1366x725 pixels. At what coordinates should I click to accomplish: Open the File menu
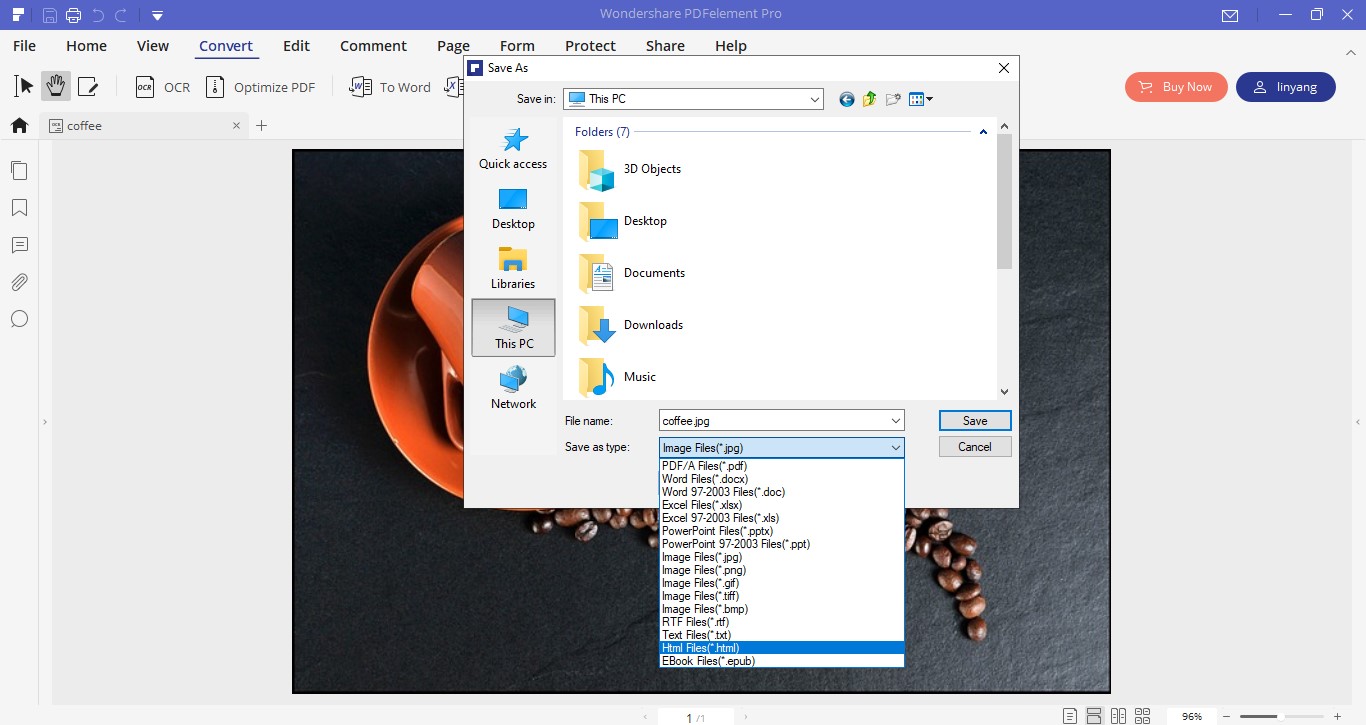[x=25, y=46]
